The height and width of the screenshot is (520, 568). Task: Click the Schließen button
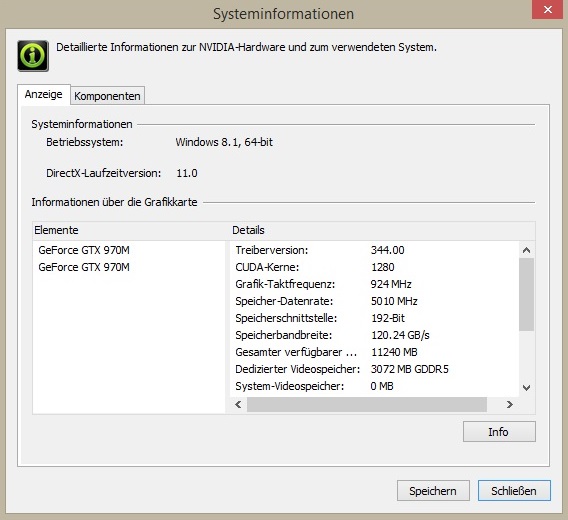click(514, 491)
